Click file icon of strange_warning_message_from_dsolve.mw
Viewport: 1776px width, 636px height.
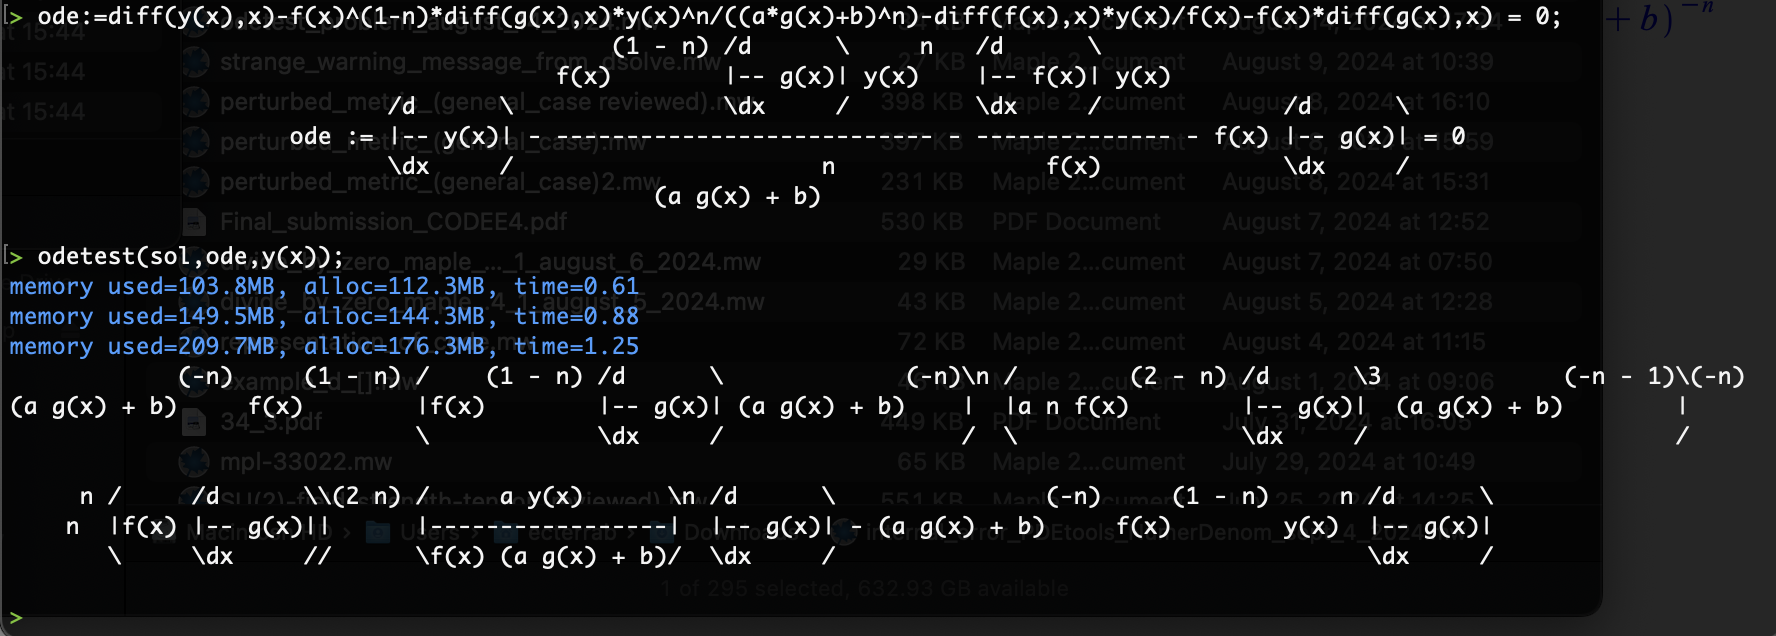pyautogui.click(x=195, y=62)
